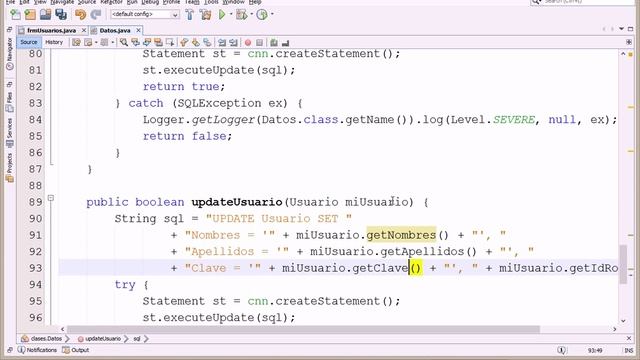This screenshot has height=360, width=640.
Task: Click the New Project icon
Action: pyautogui.click(x=30, y=15)
